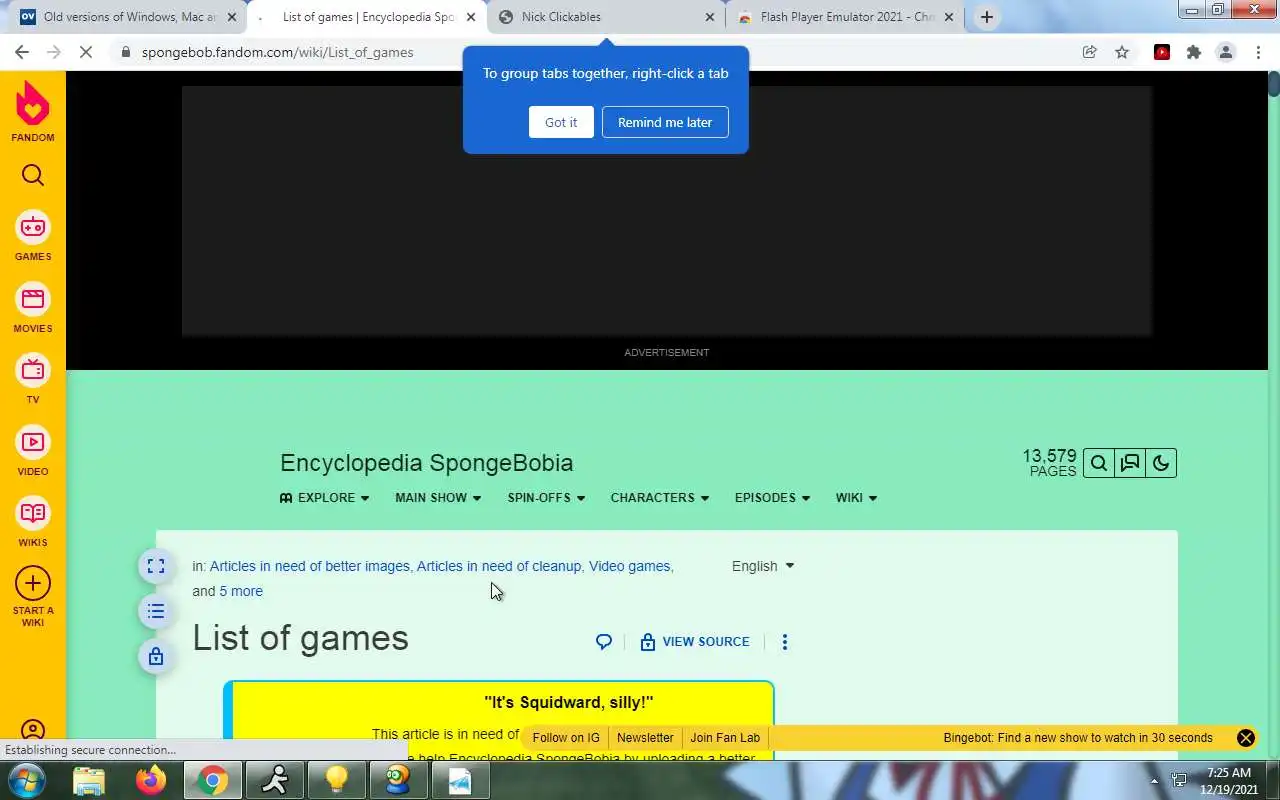
Task: Click the page lock icon on left rail
Action: pos(156,656)
